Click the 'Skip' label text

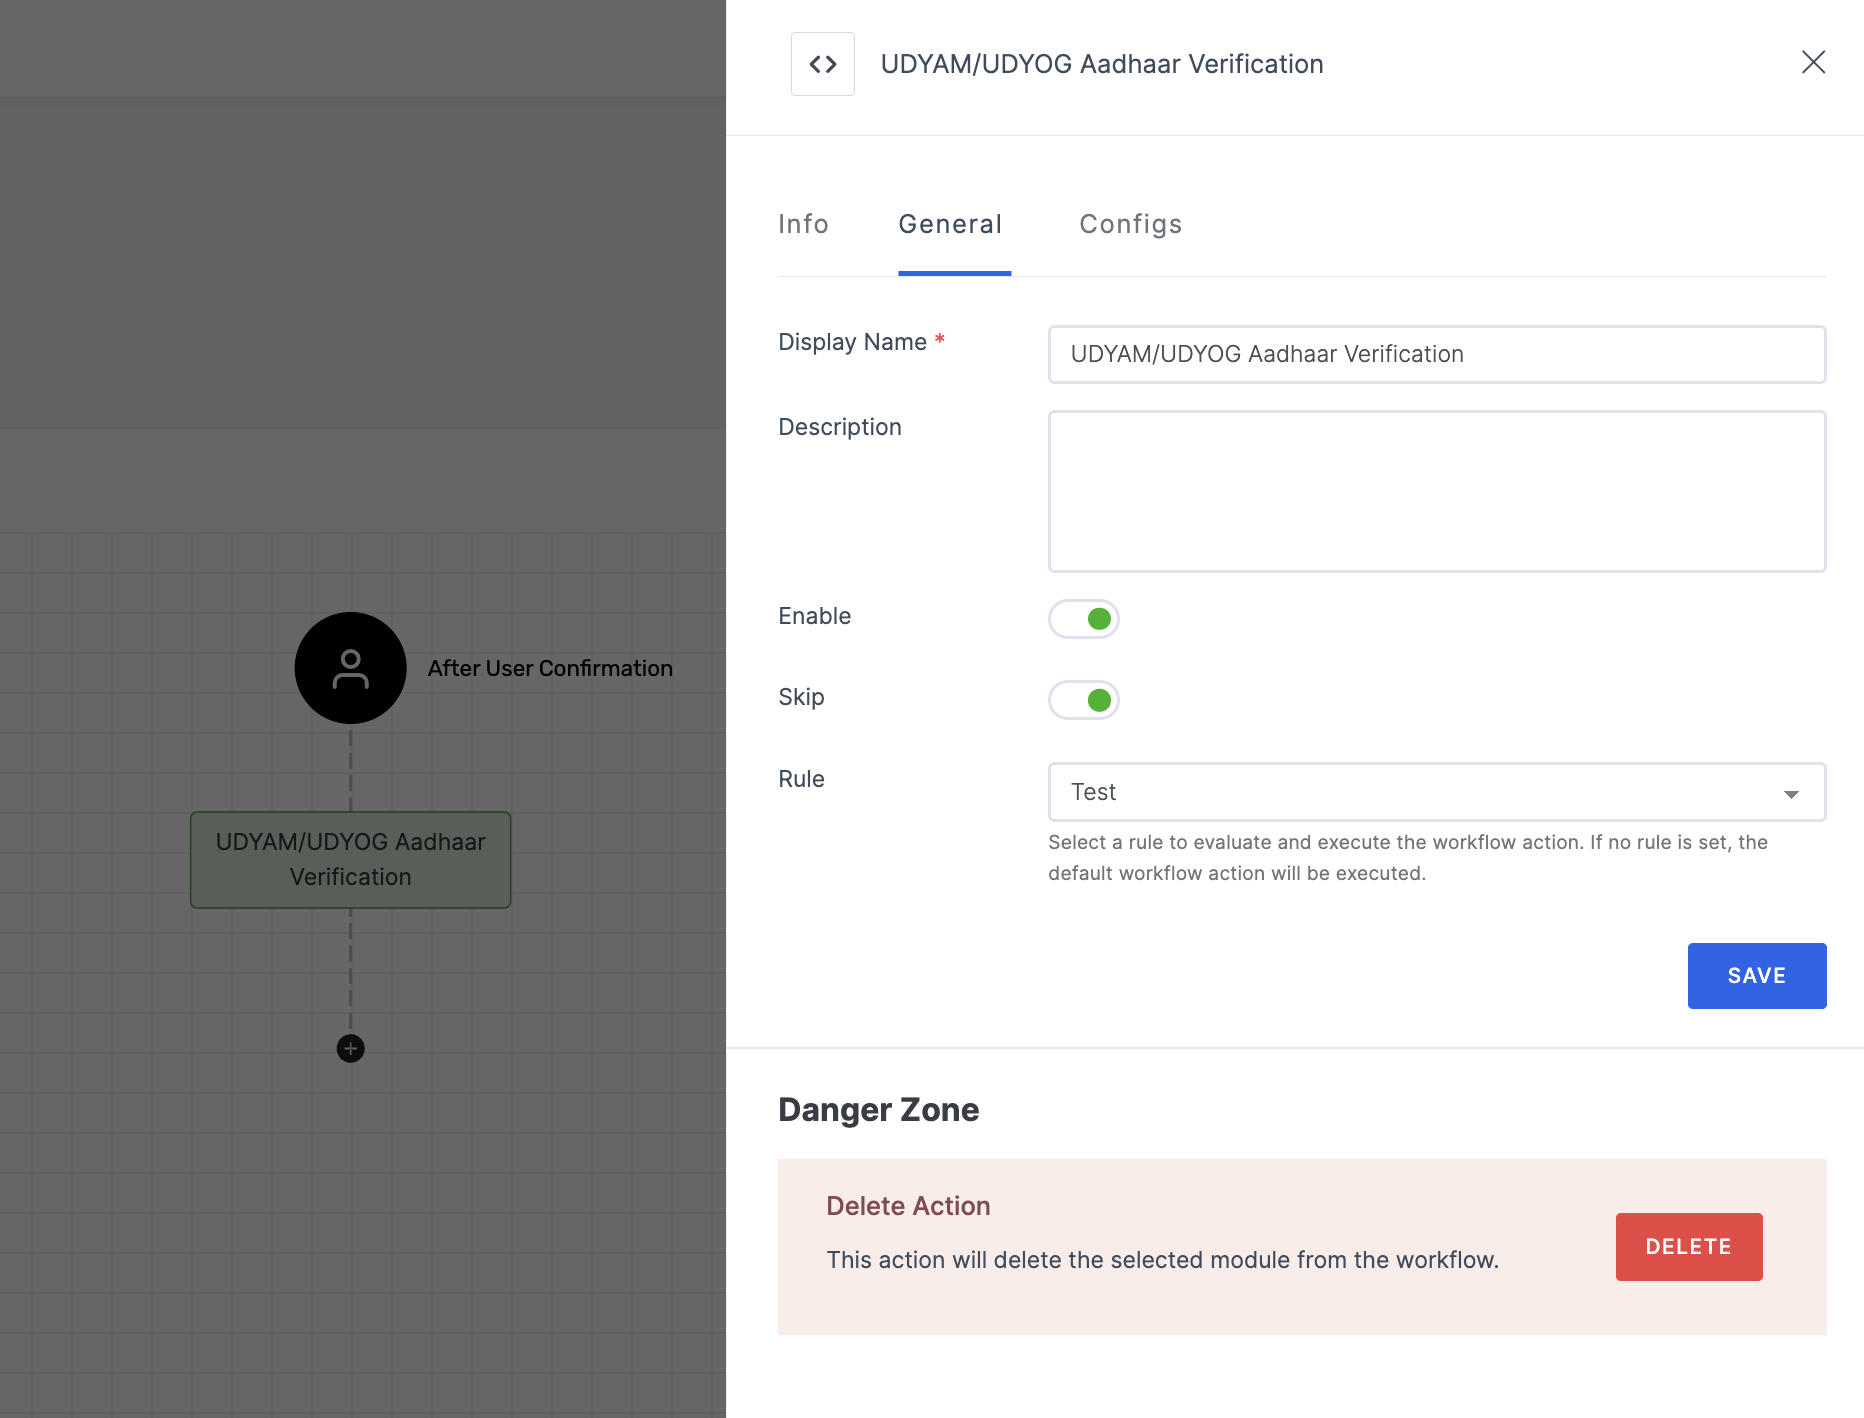[801, 697]
